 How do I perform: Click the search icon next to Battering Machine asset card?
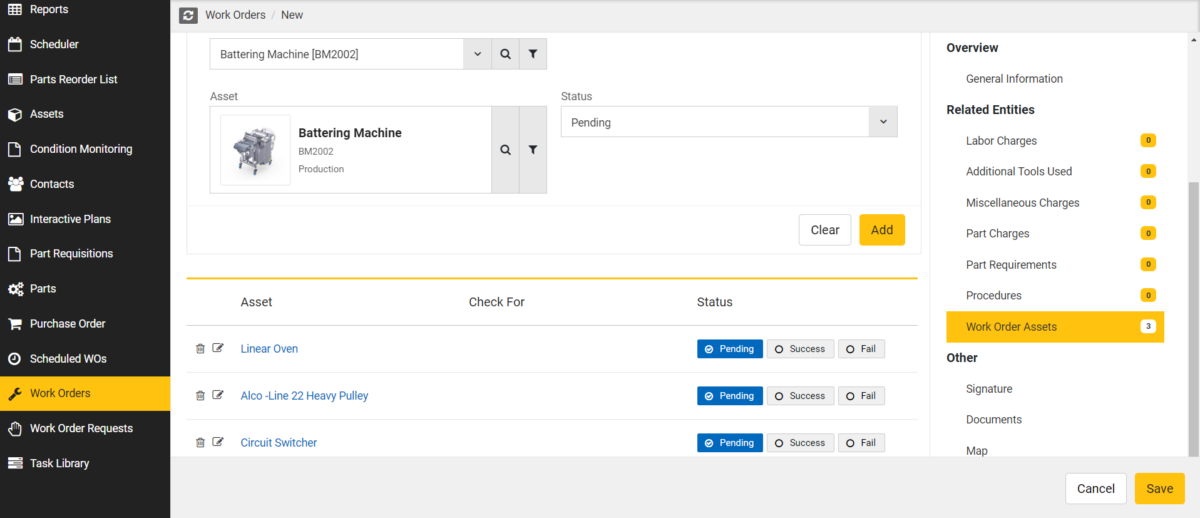pyautogui.click(x=505, y=150)
